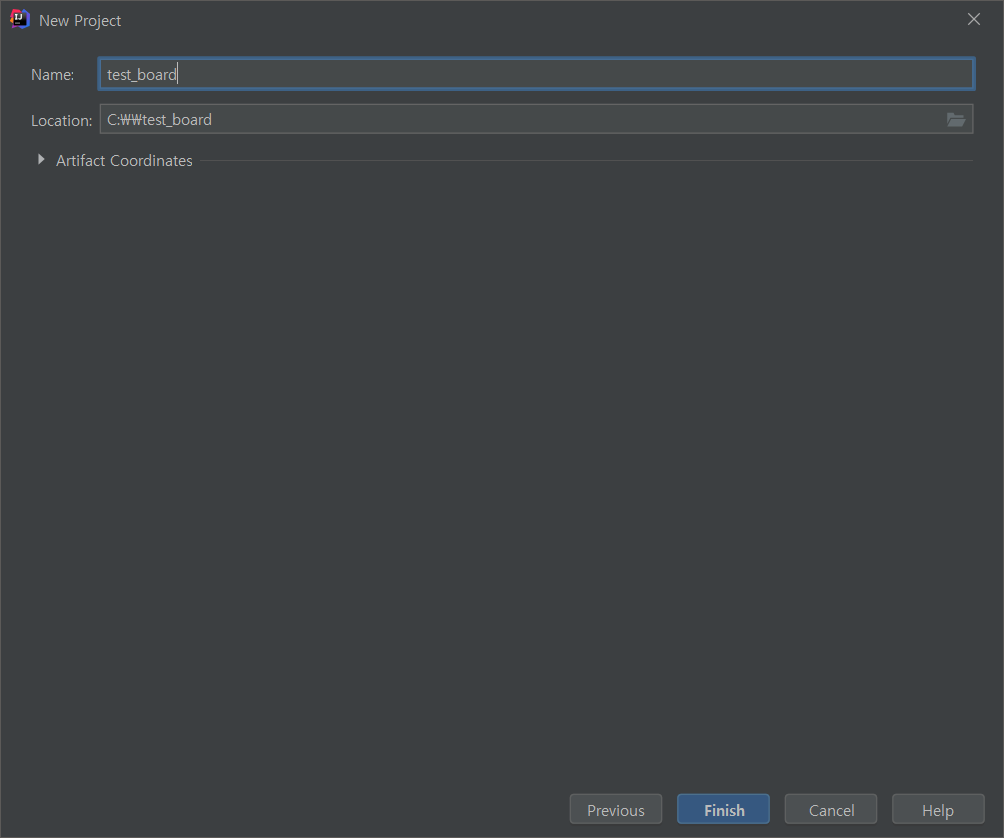Viewport: 1004px width, 838px height.
Task: Close the New Project window
Action: click(x=973, y=19)
